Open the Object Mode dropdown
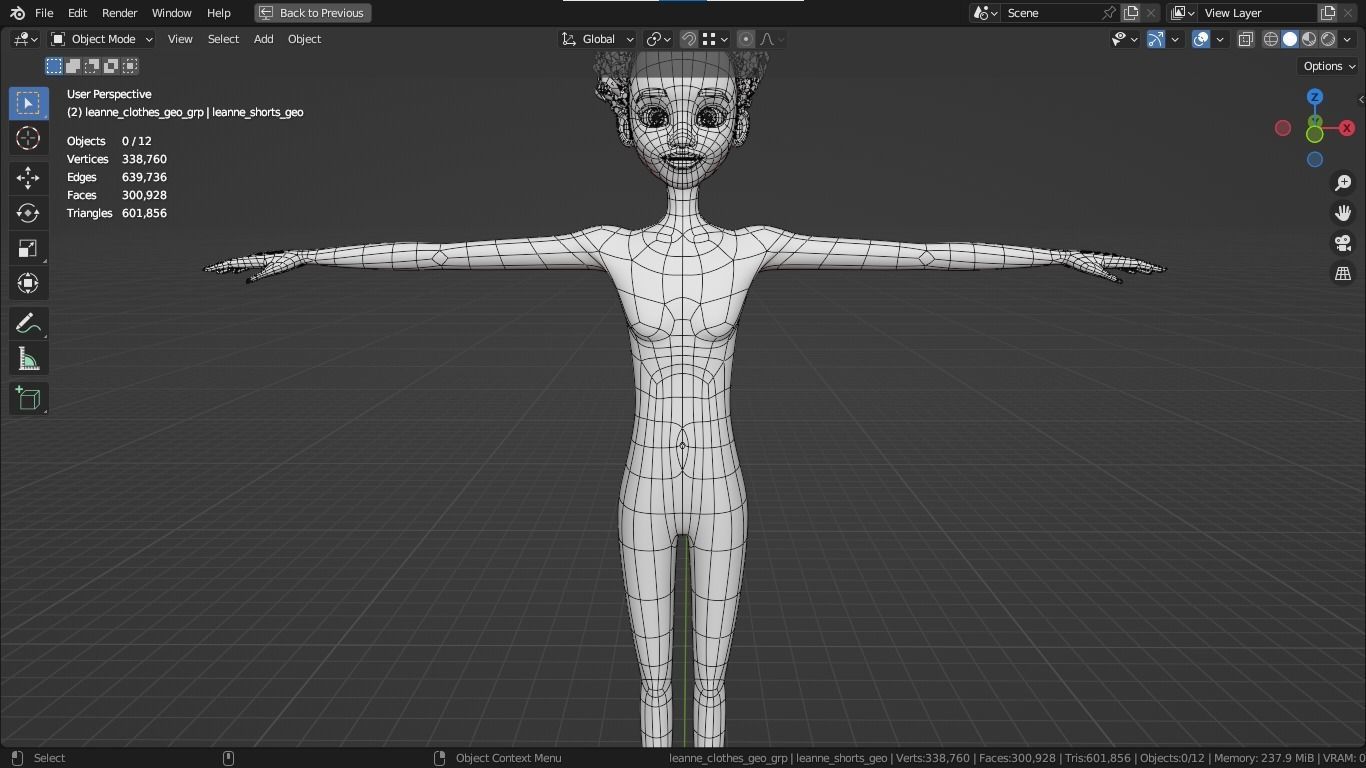Image resolution: width=1366 pixels, height=768 pixels. point(101,39)
